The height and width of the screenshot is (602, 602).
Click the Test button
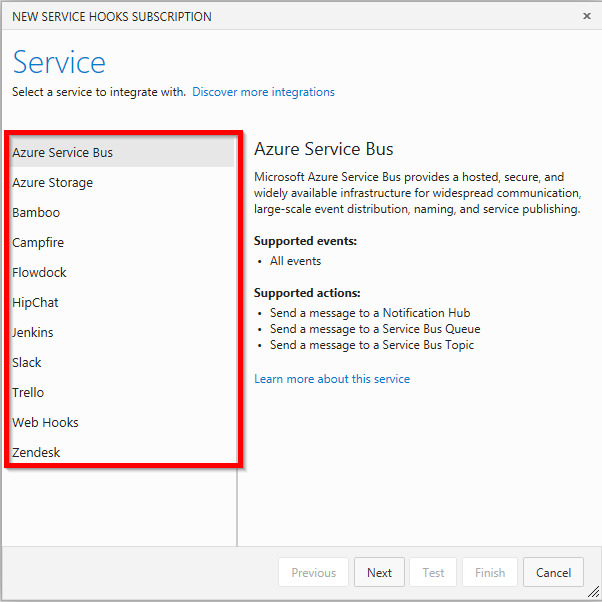433,572
